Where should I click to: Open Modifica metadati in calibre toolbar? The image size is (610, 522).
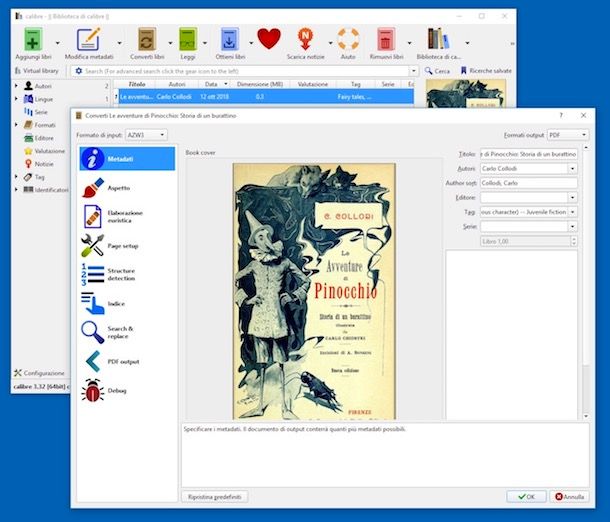click(x=89, y=39)
